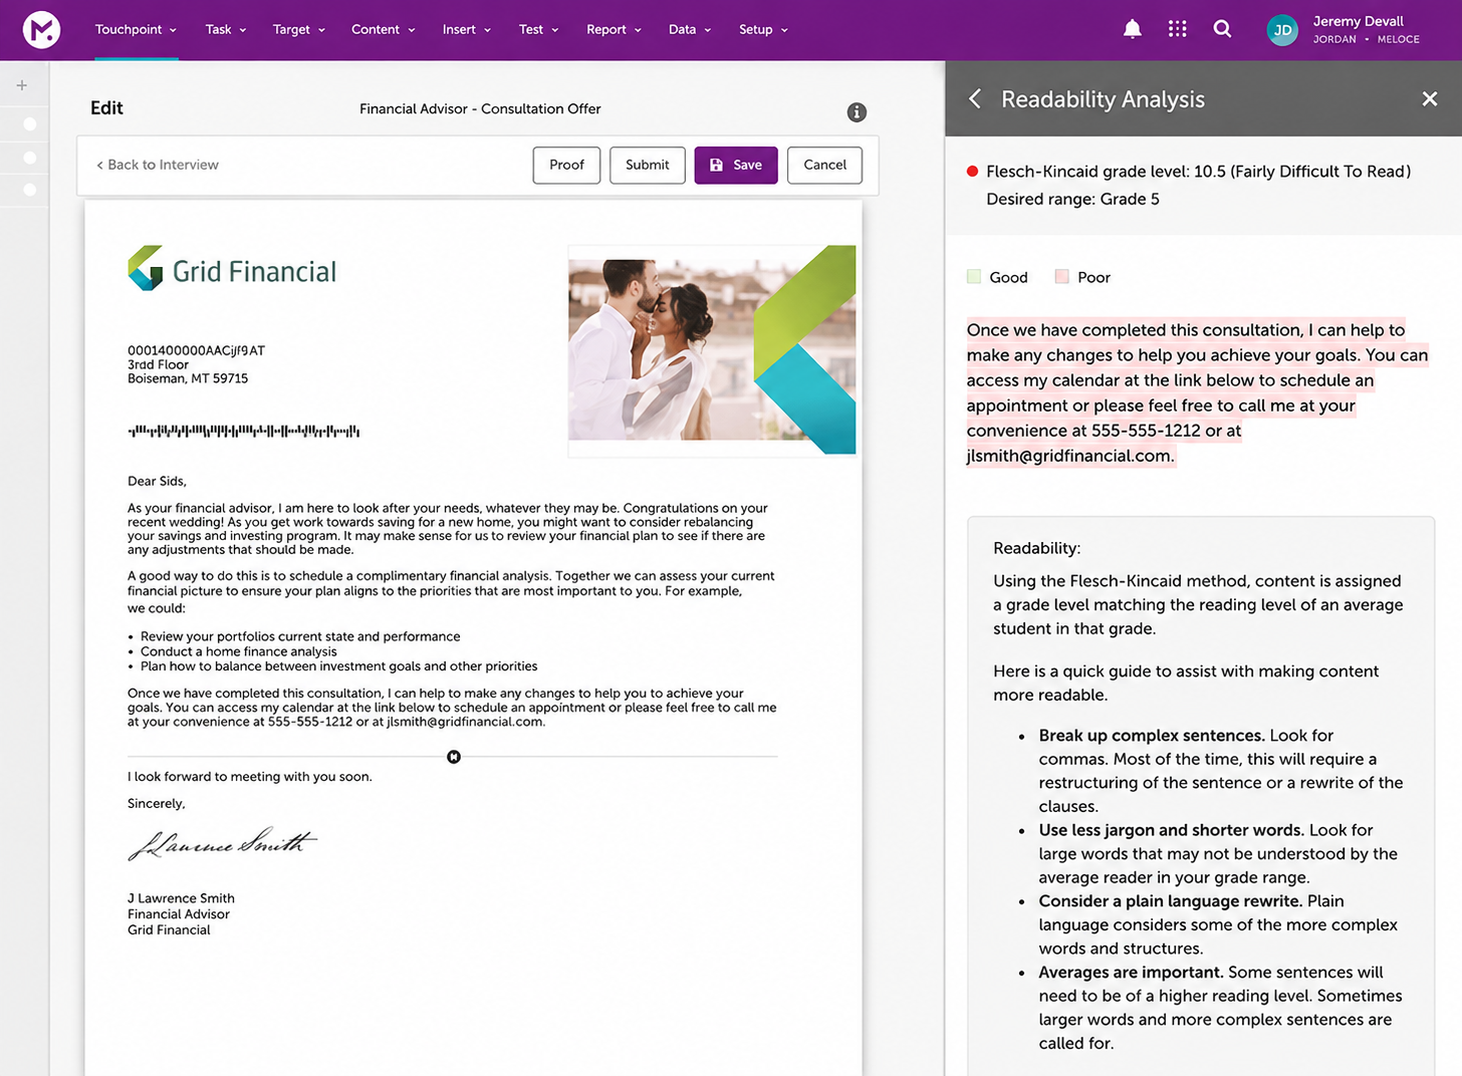Click the JD user avatar

click(1282, 30)
